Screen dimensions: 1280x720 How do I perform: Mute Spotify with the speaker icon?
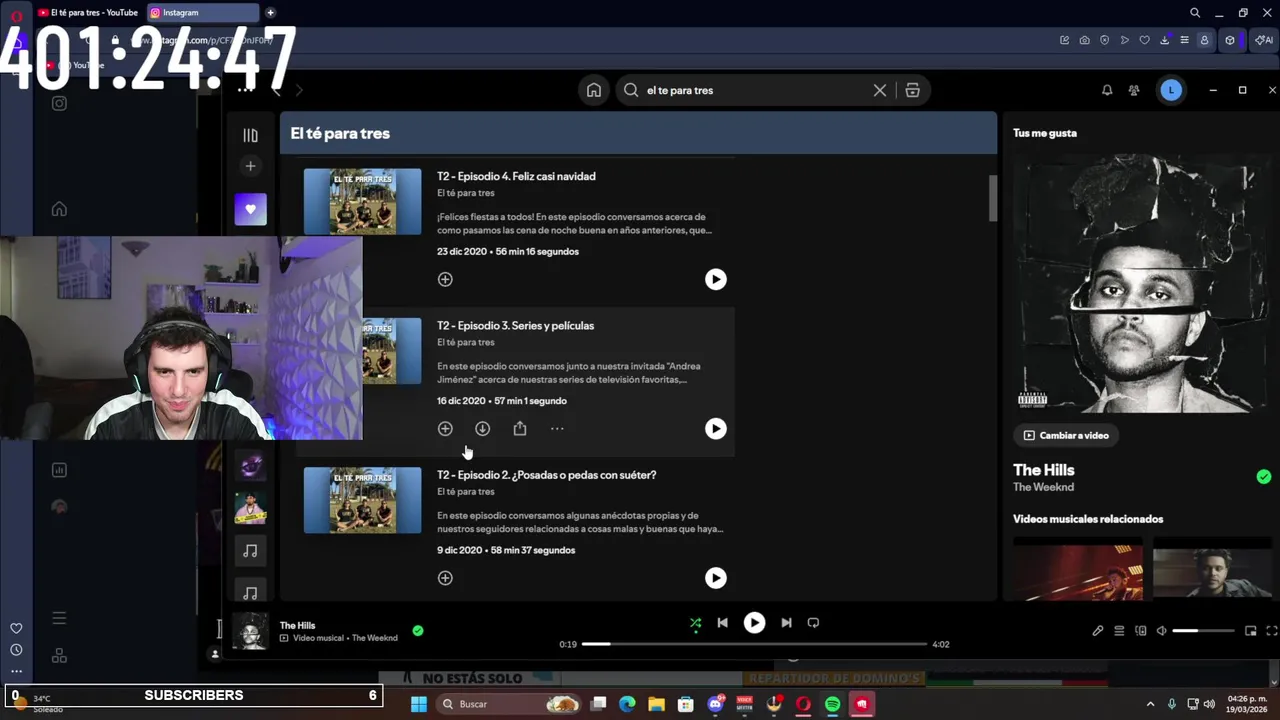(1161, 631)
